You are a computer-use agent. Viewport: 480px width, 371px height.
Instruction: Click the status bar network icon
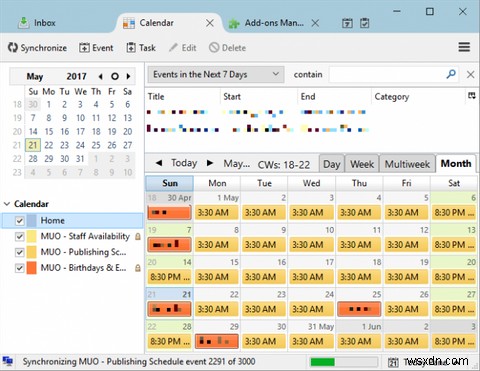pyautogui.click(x=8, y=361)
